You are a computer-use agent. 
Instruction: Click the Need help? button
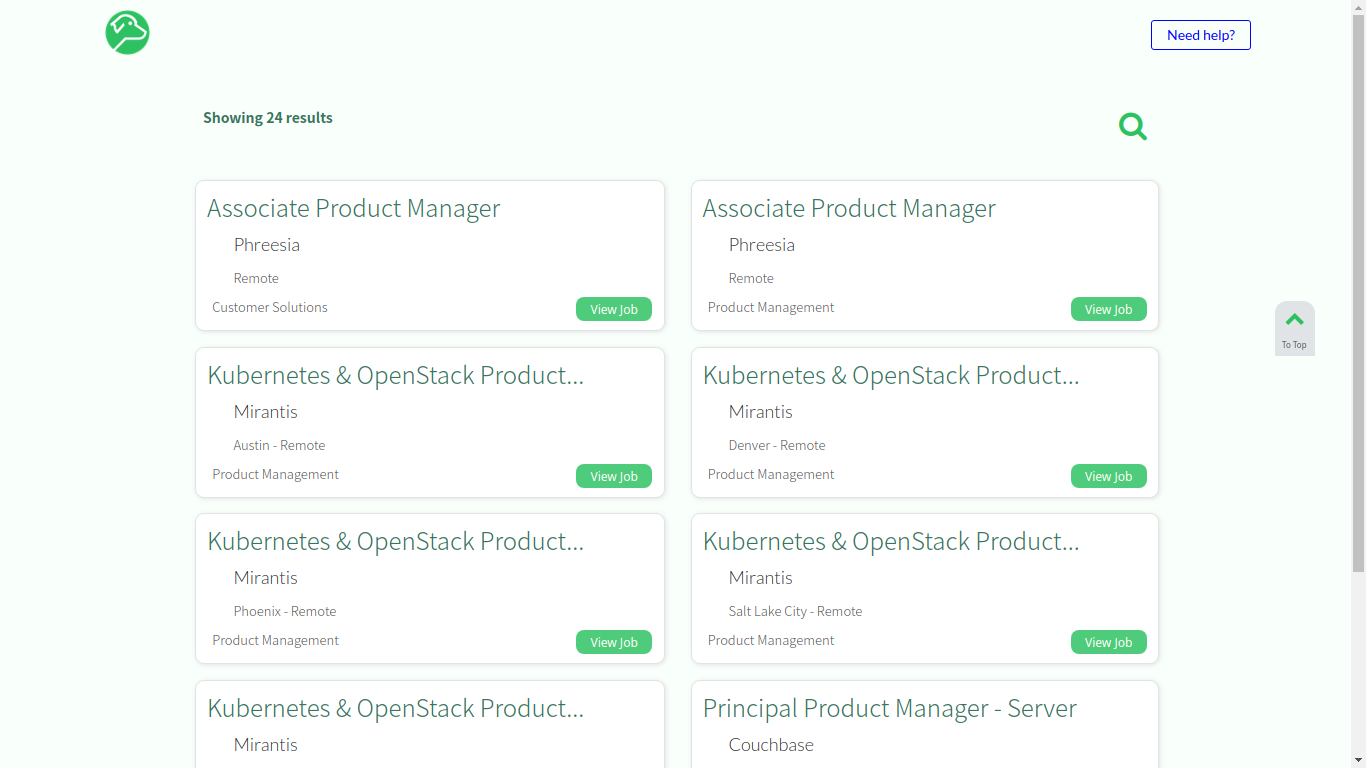1201,35
